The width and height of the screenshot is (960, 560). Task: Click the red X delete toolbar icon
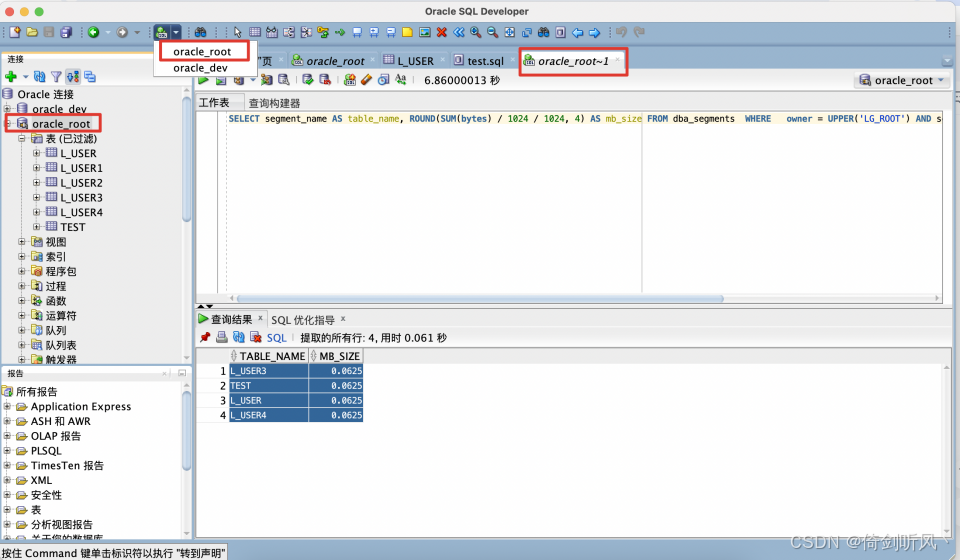[441, 32]
